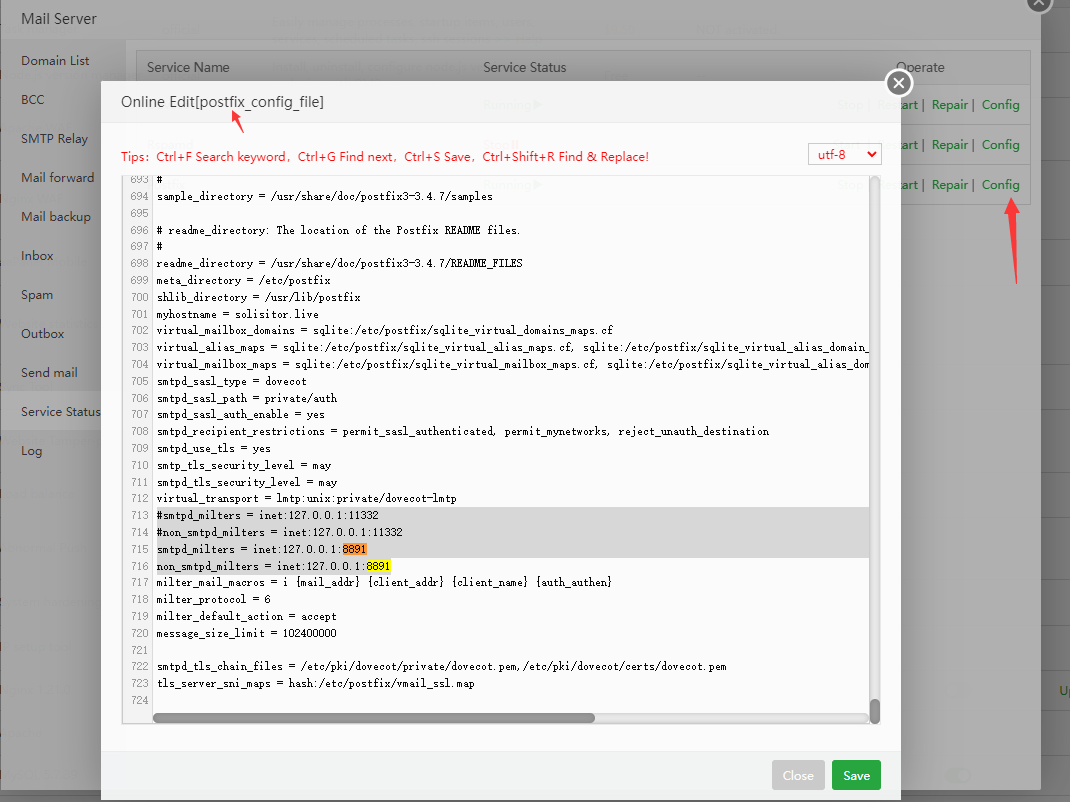Click the vertical scrollbar thumb of editor
The width and height of the screenshot is (1070, 802).
(x=875, y=711)
